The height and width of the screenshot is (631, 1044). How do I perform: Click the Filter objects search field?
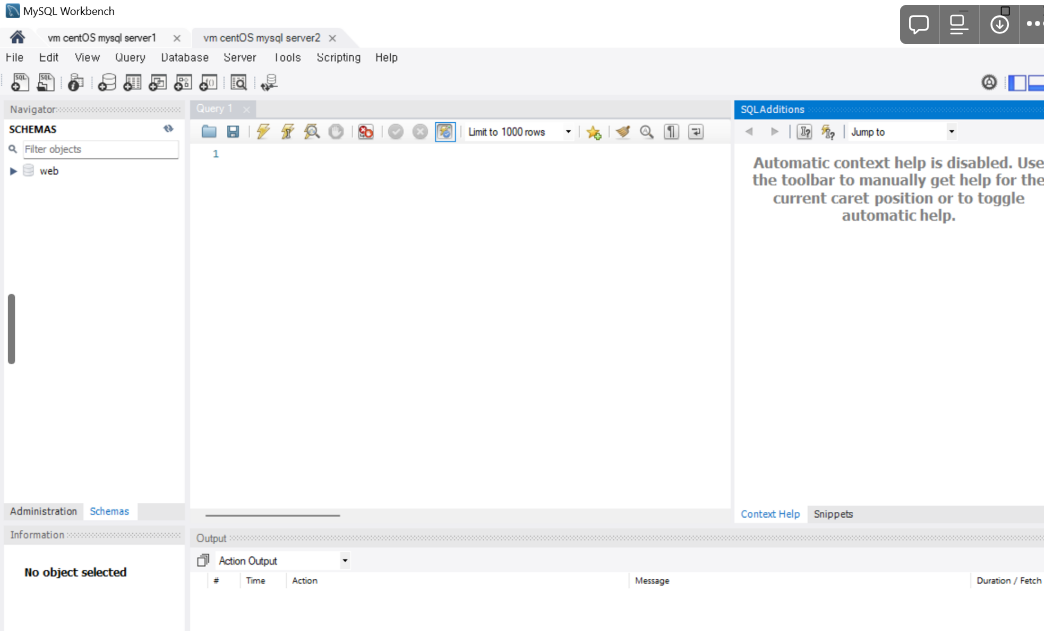coord(101,149)
